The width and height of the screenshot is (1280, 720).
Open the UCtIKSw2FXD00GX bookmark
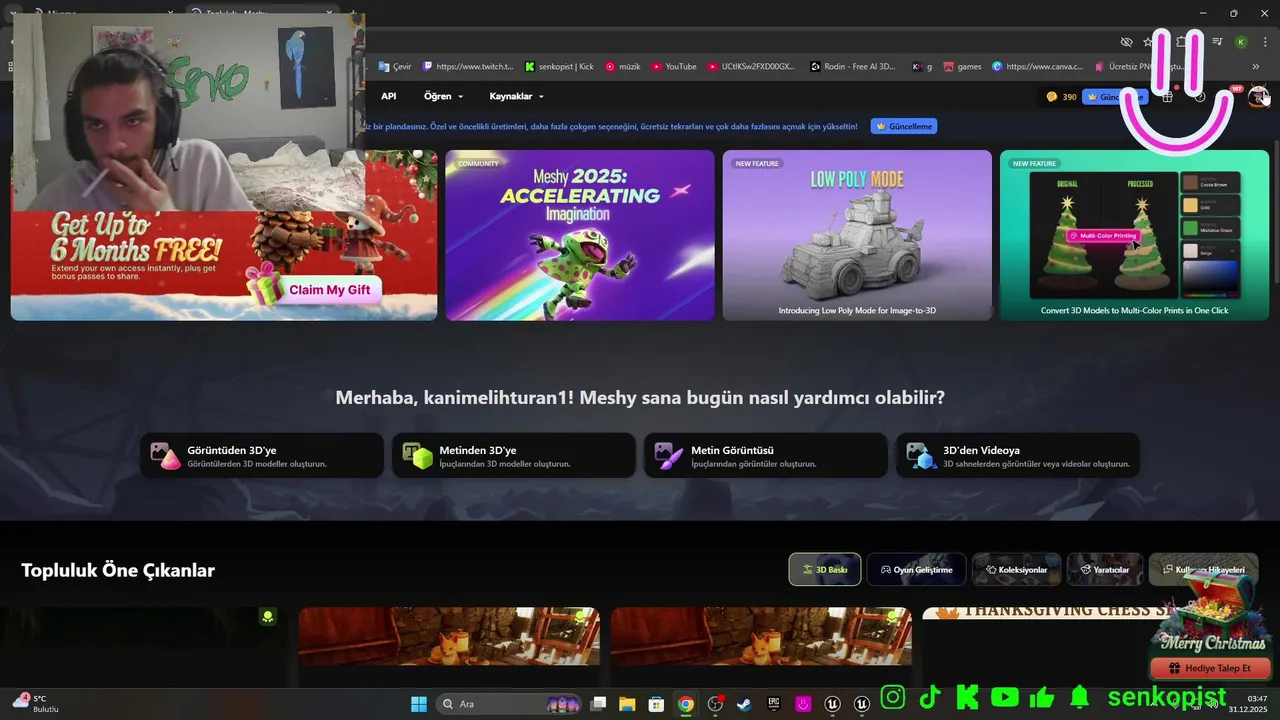[751, 67]
